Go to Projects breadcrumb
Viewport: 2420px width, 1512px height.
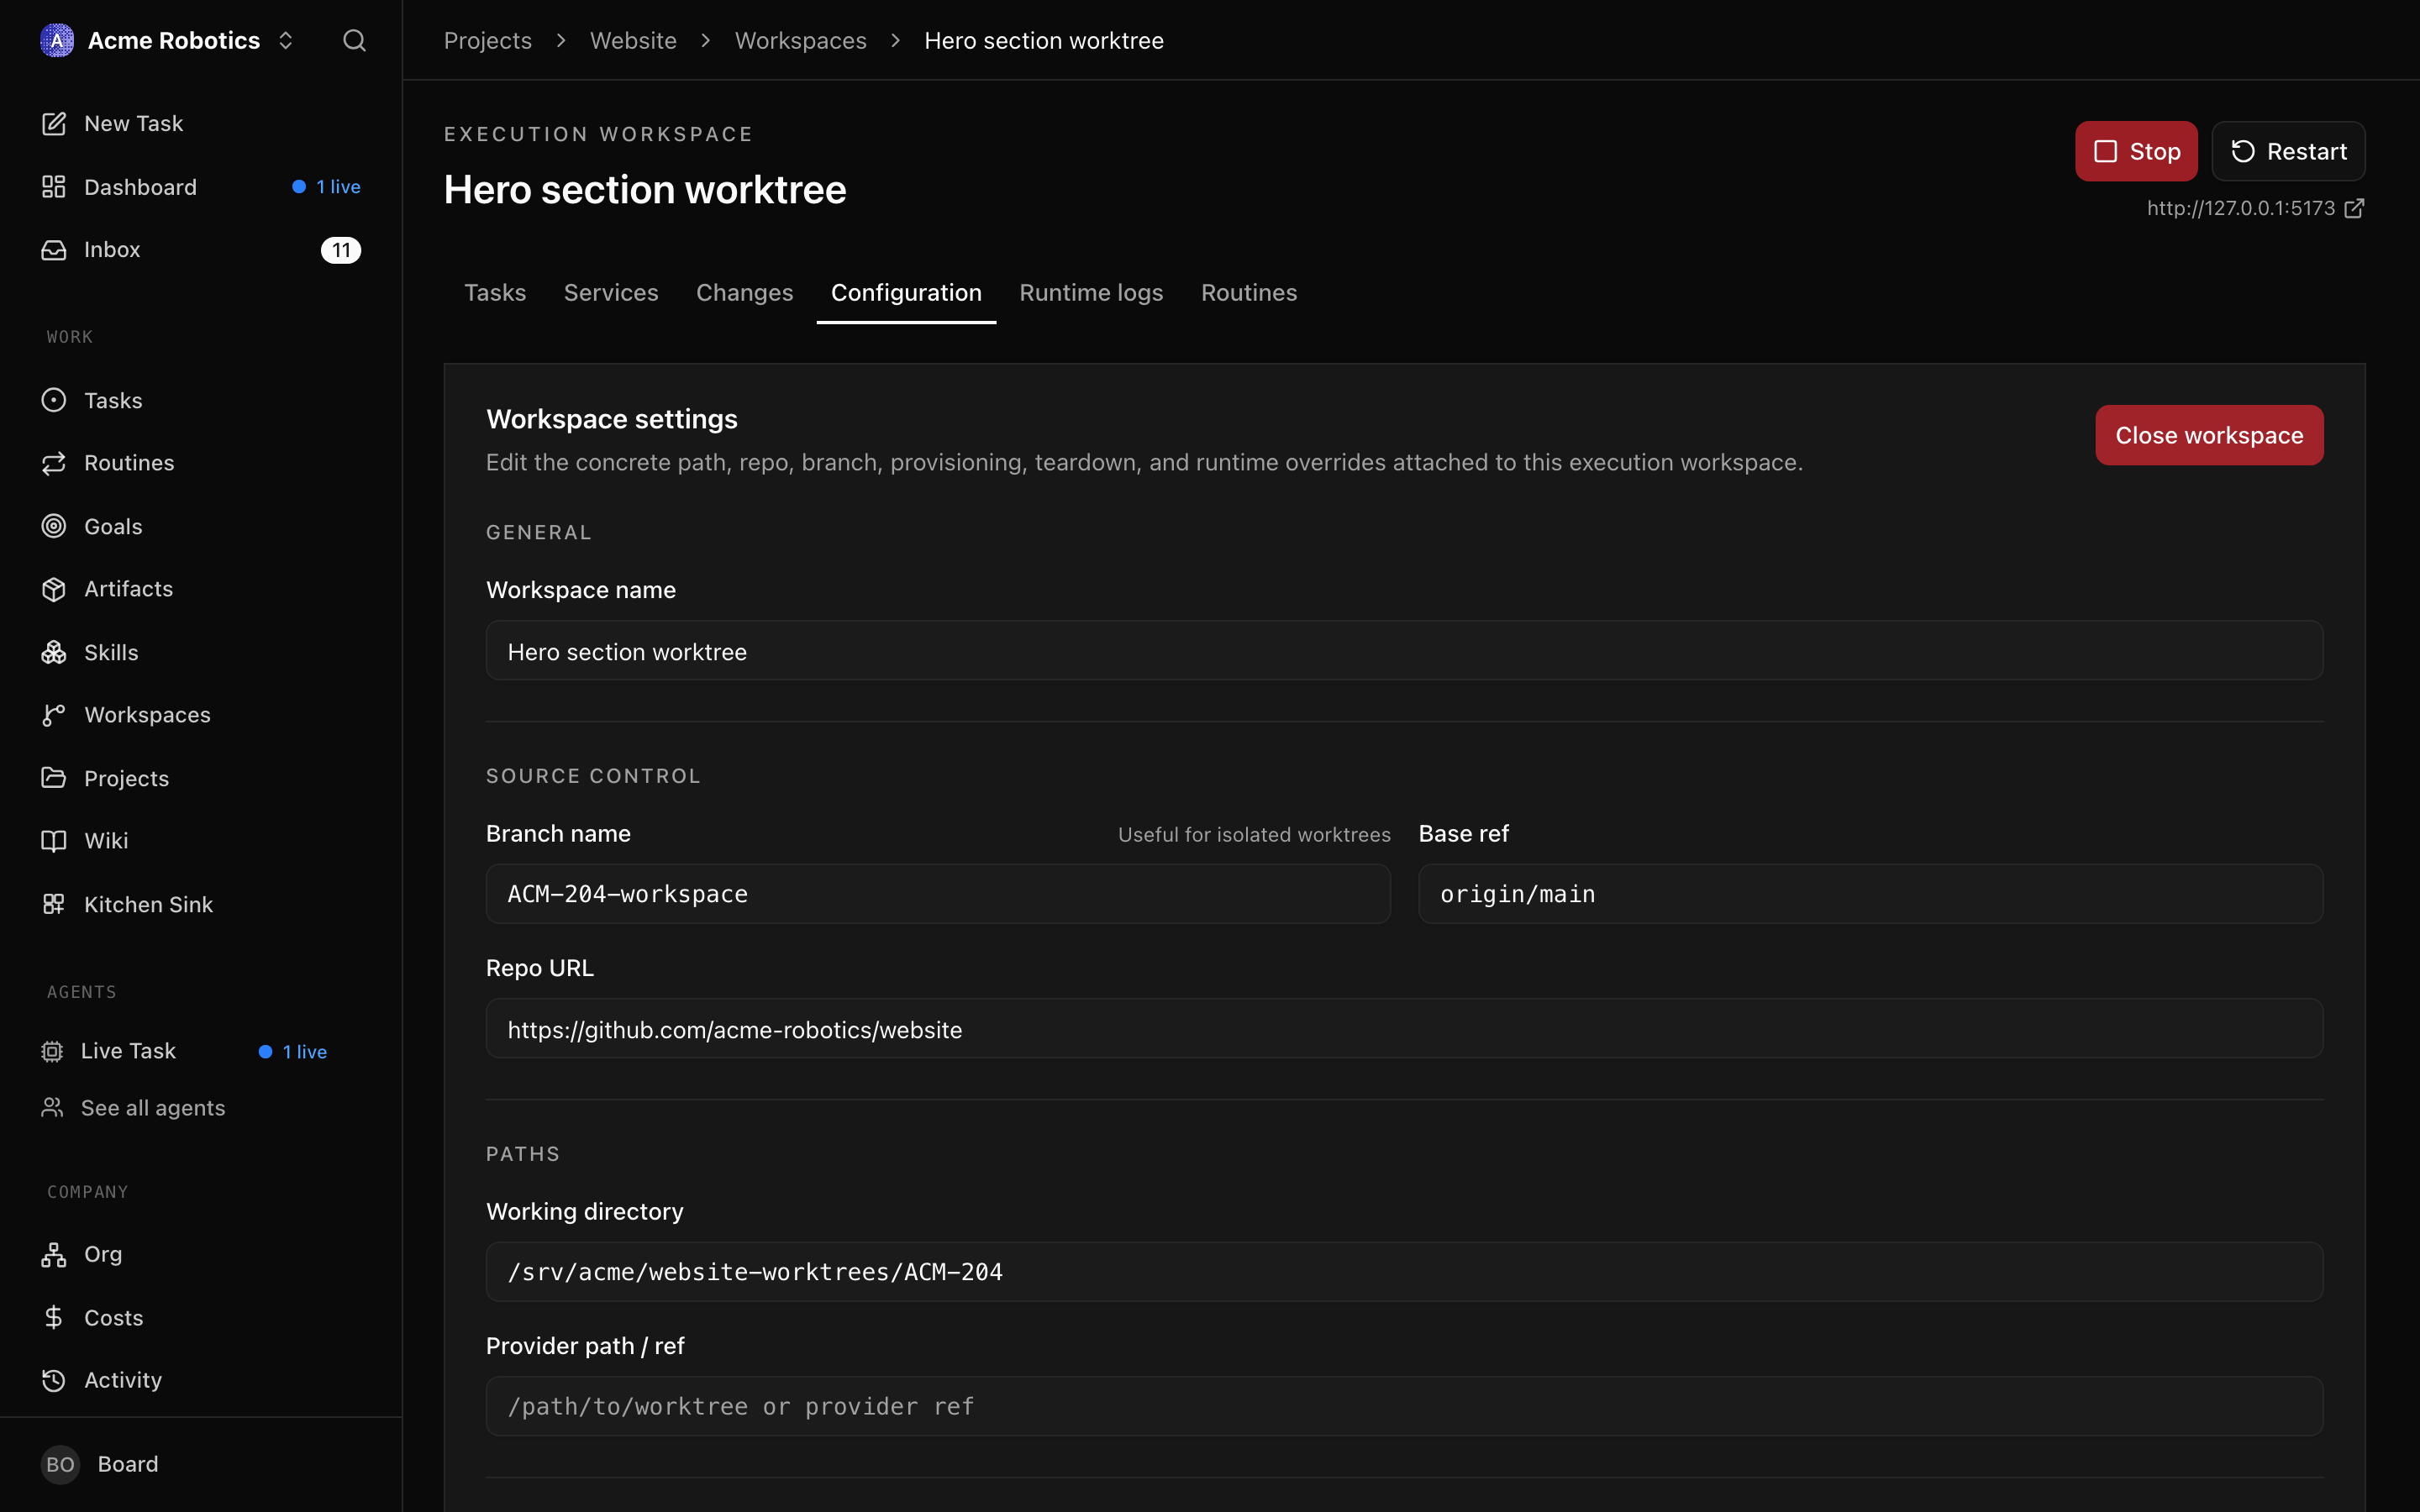point(488,40)
